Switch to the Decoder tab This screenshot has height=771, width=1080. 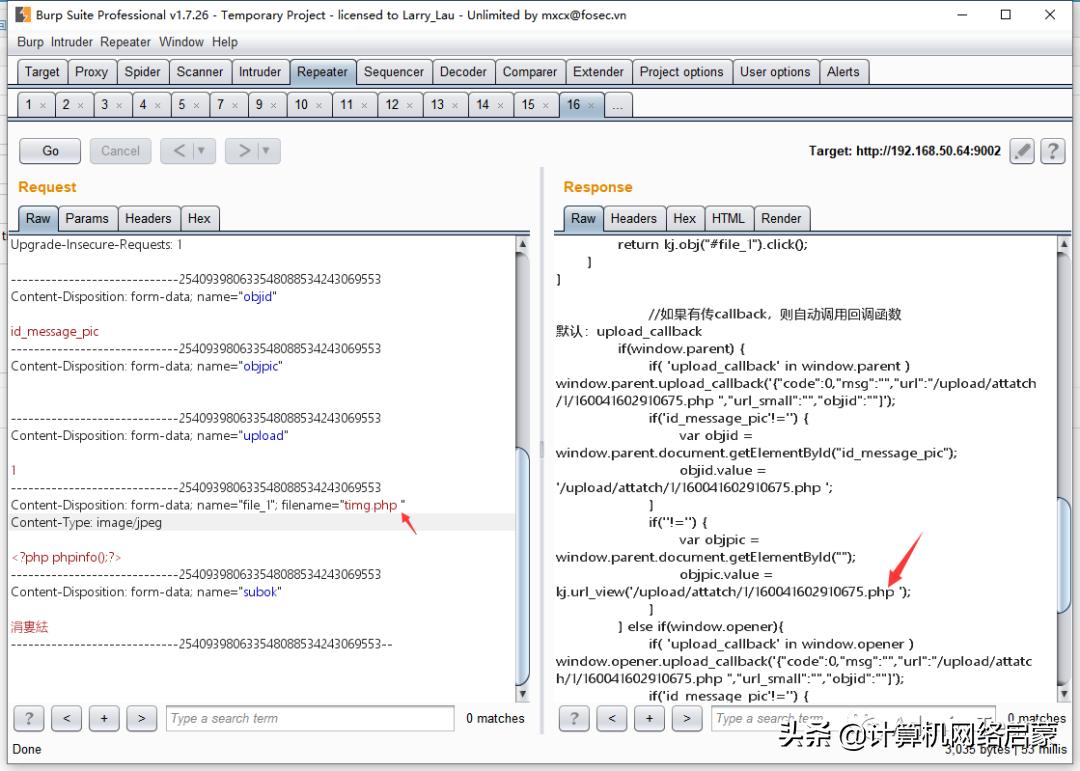click(x=463, y=72)
